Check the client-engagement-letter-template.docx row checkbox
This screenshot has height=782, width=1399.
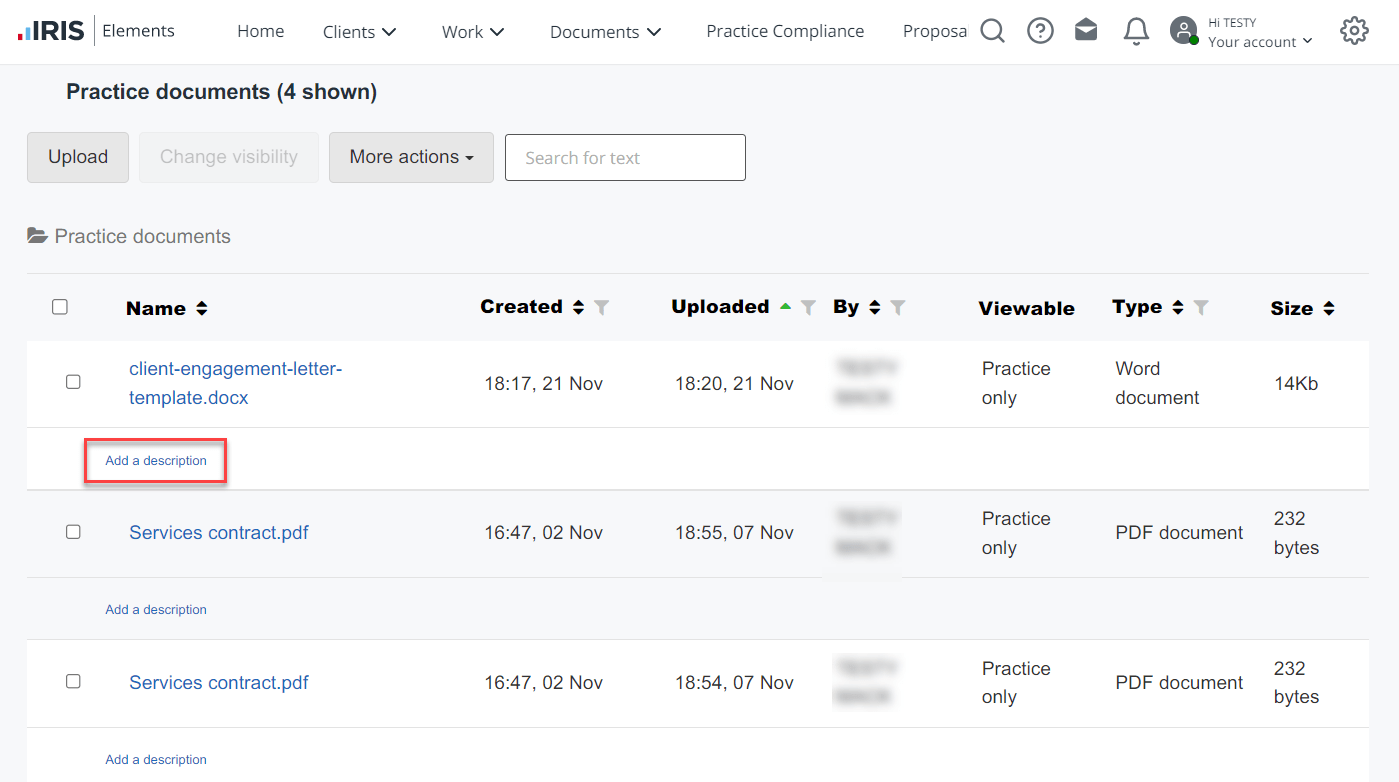click(73, 382)
